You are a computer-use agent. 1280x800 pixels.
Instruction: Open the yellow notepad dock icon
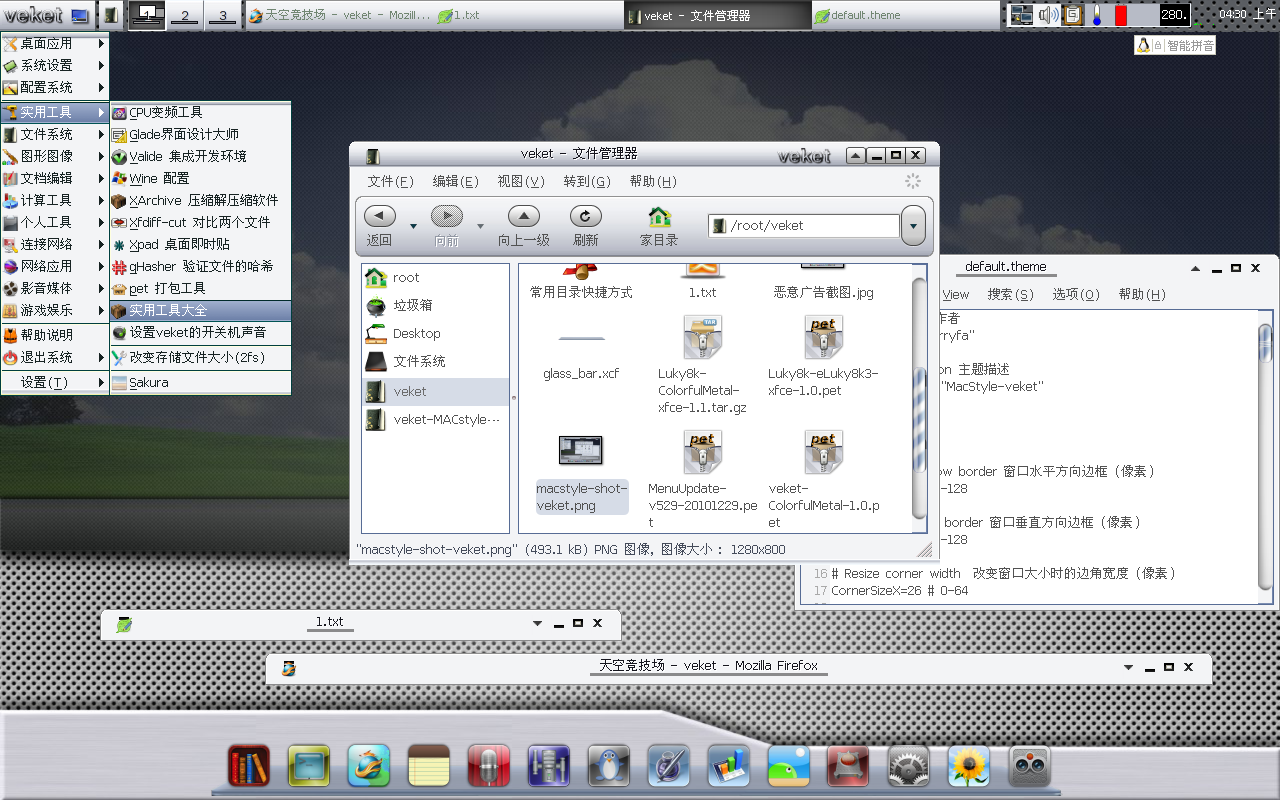coord(429,768)
